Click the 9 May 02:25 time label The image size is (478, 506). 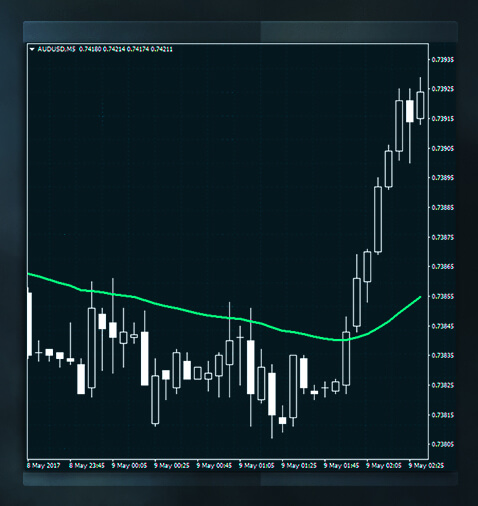tap(426, 466)
